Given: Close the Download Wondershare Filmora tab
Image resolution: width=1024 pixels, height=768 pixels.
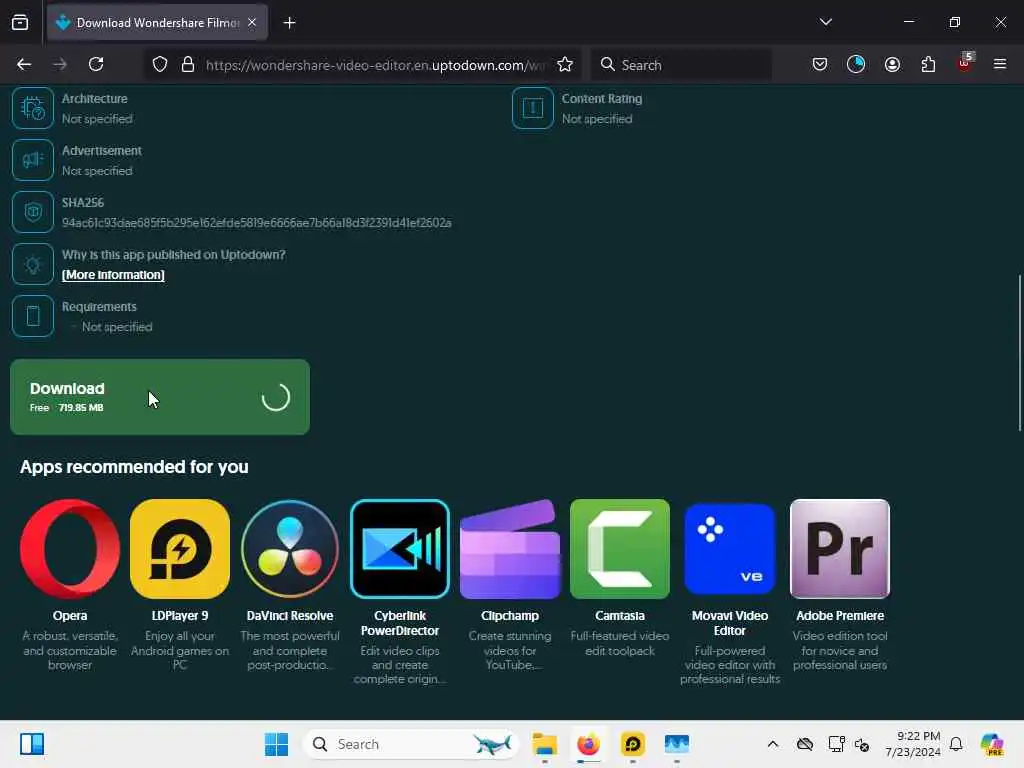Looking at the screenshot, I should click(252, 22).
